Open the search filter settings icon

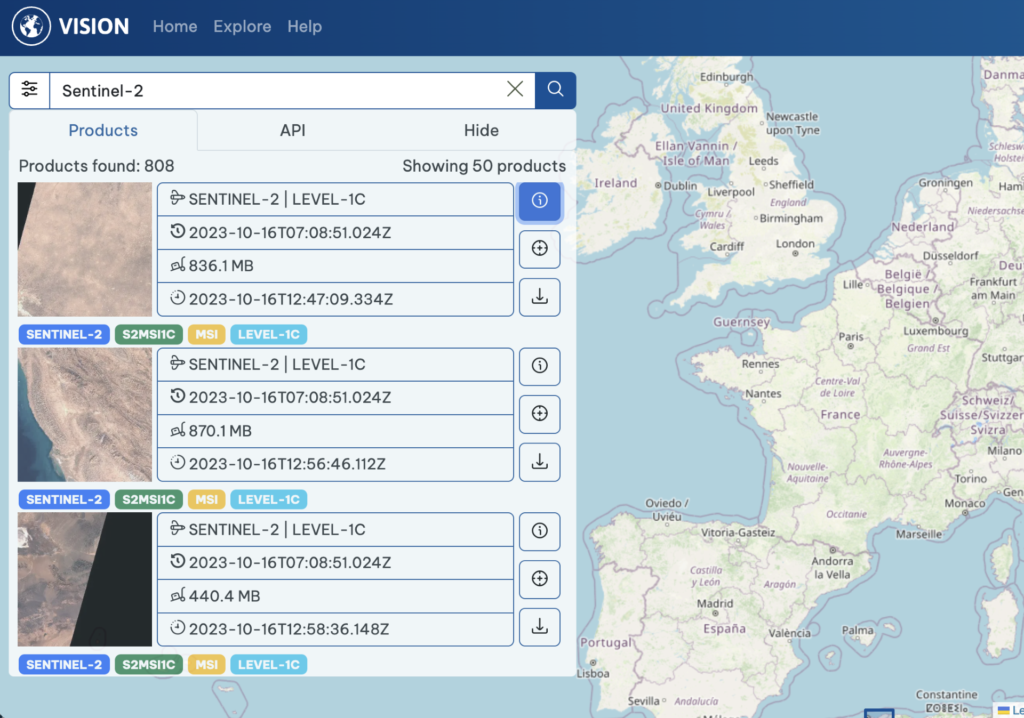pyautogui.click(x=29, y=90)
